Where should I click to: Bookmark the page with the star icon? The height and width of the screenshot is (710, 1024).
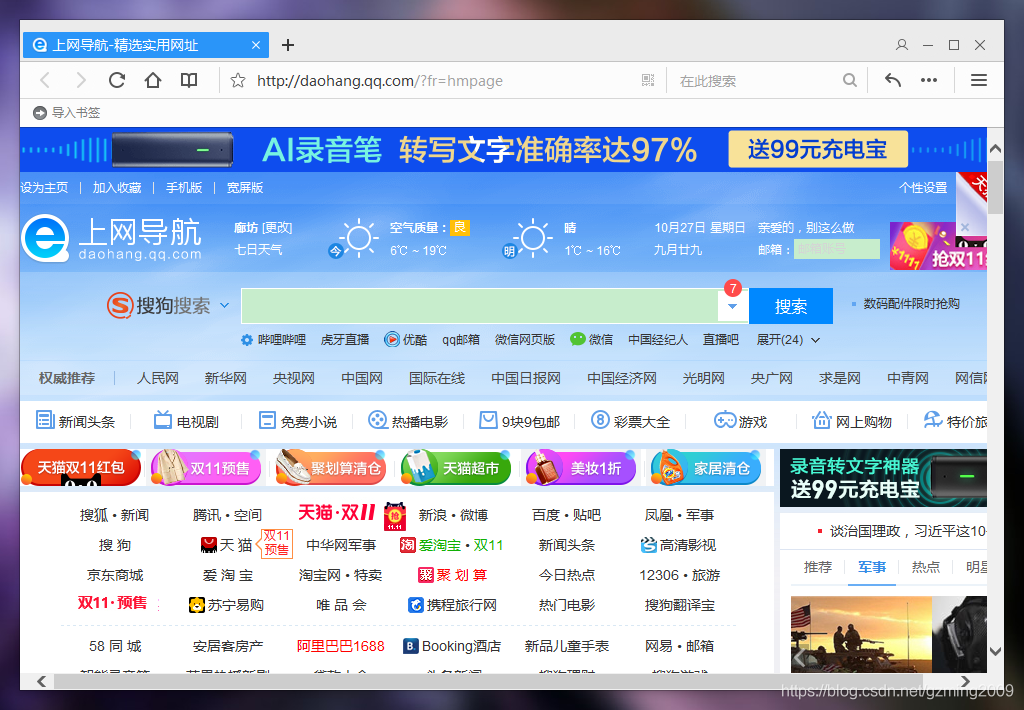[238, 80]
